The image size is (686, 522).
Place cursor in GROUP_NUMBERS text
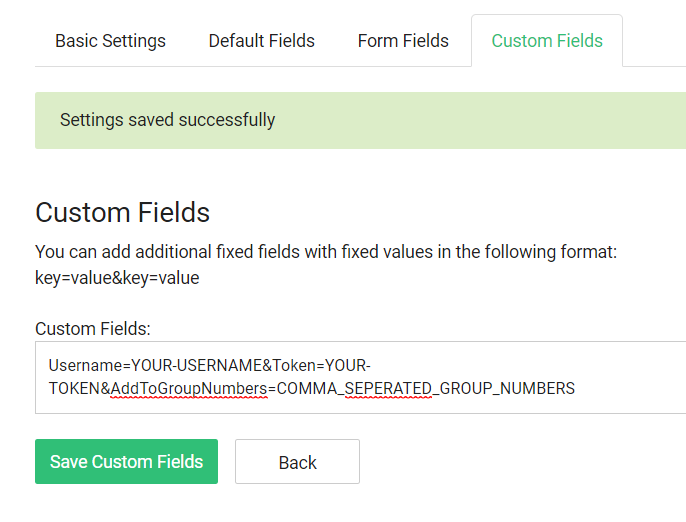tap(507, 389)
